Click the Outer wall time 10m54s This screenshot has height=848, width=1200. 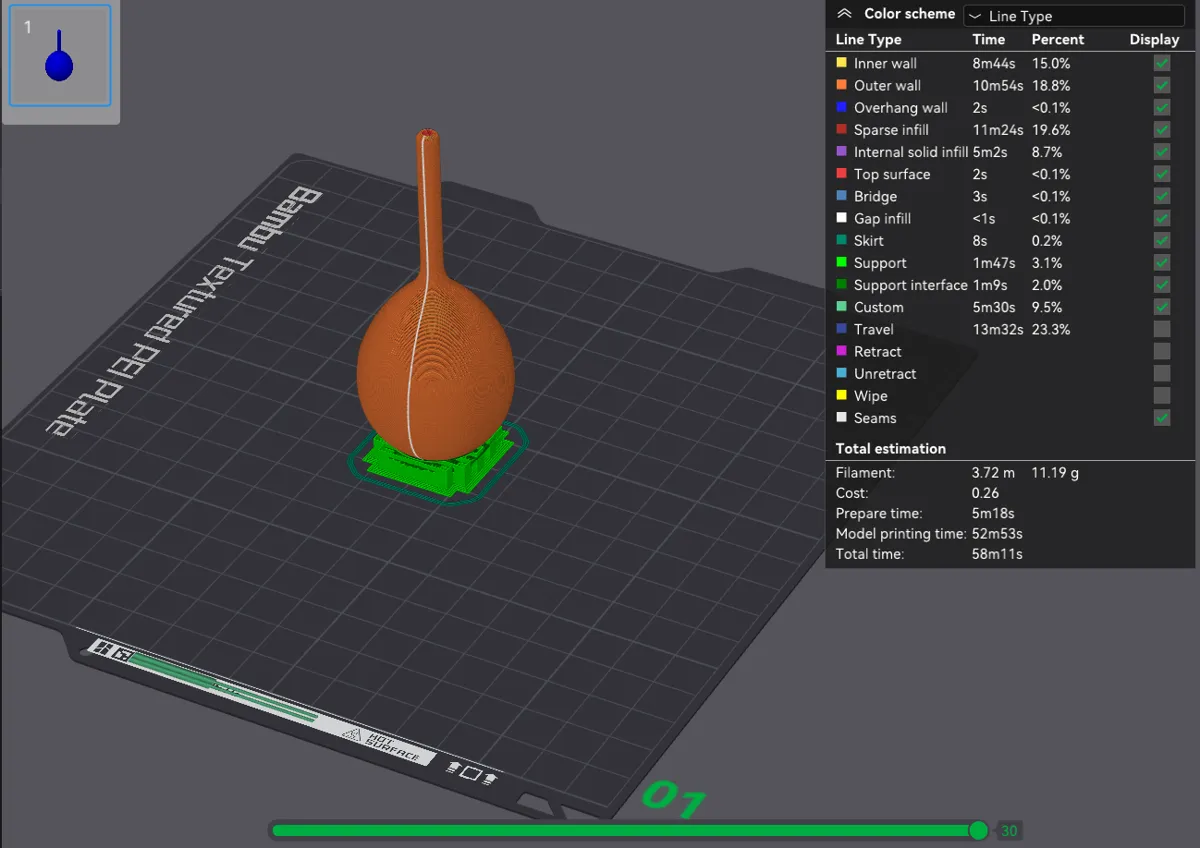pos(998,85)
